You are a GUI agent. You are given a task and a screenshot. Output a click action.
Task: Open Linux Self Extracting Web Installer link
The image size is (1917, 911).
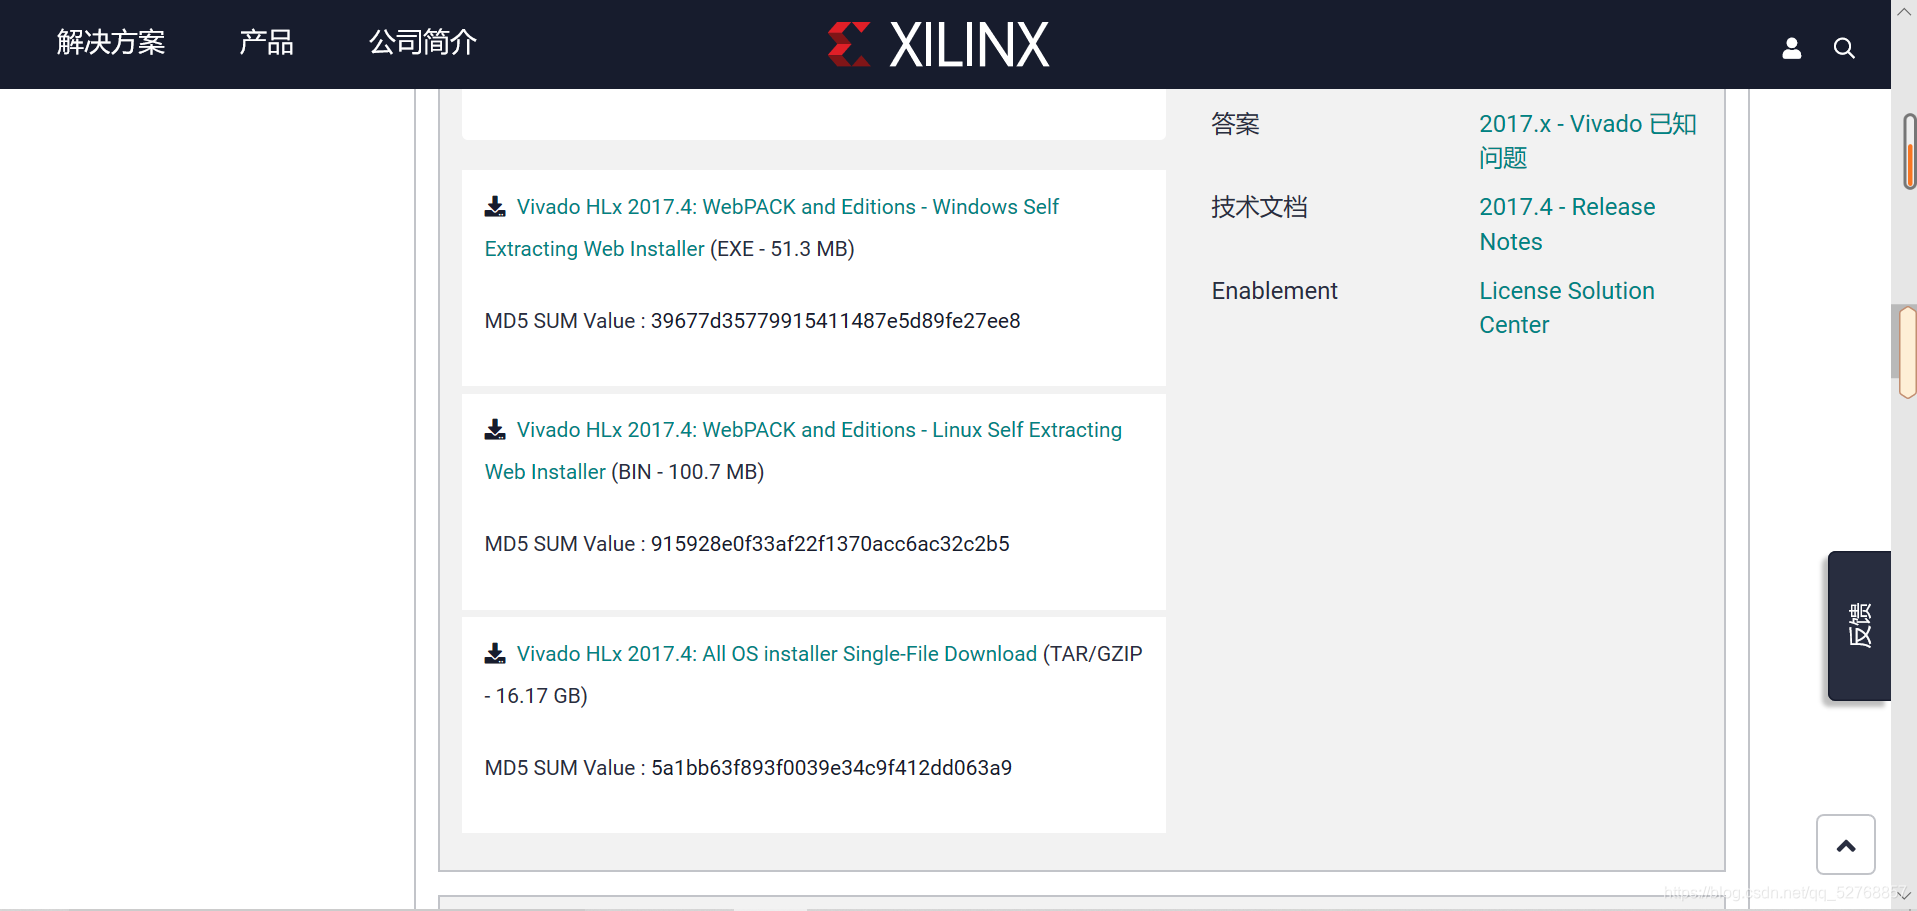coord(803,451)
